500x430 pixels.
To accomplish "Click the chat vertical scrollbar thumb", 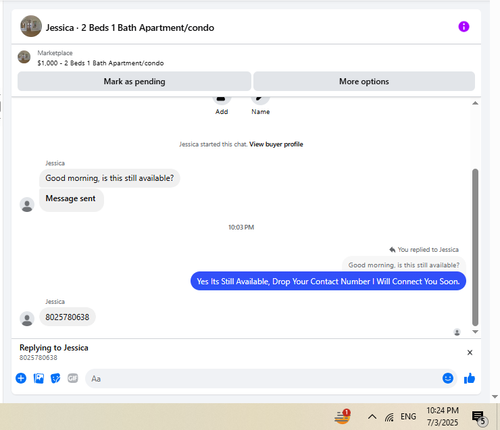I will coord(475,247).
